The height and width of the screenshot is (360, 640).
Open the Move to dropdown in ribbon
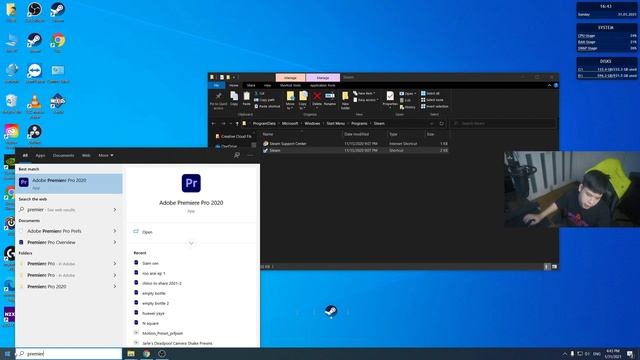(x=290, y=100)
